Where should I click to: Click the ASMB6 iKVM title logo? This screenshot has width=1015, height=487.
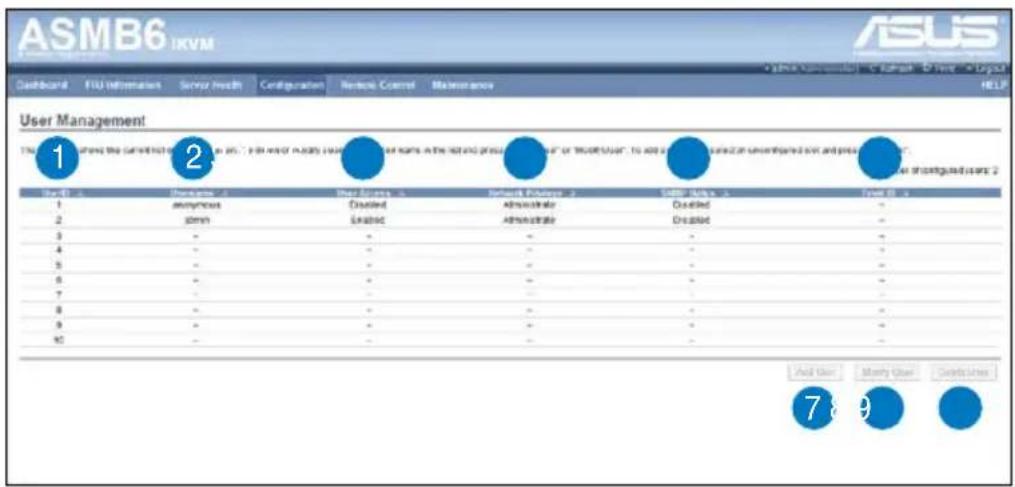(115, 37)
